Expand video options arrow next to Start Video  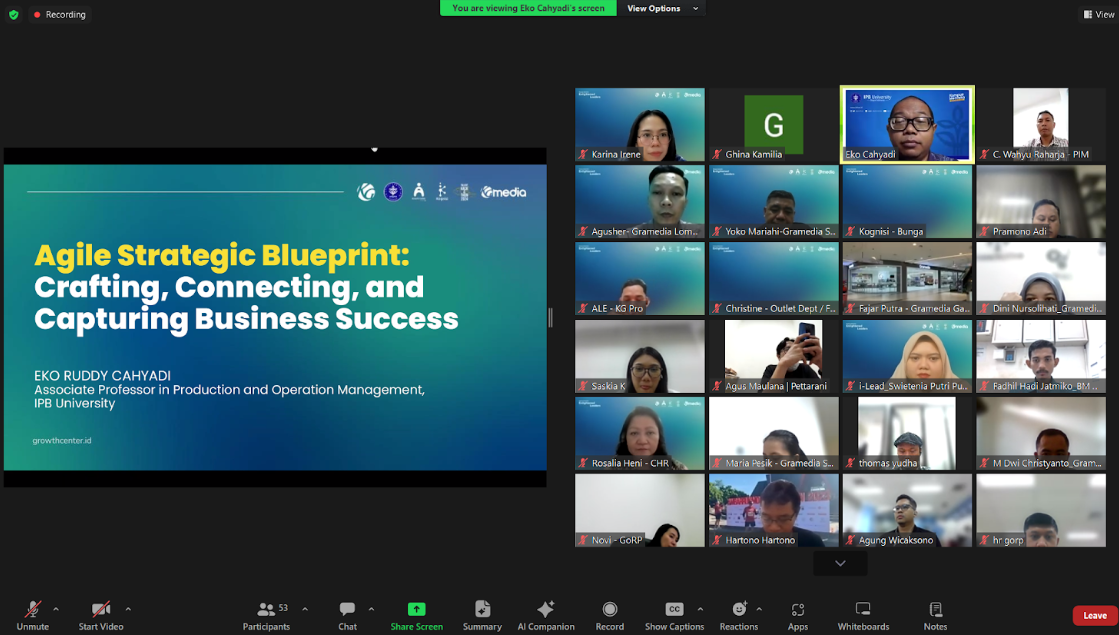(128, 609)
